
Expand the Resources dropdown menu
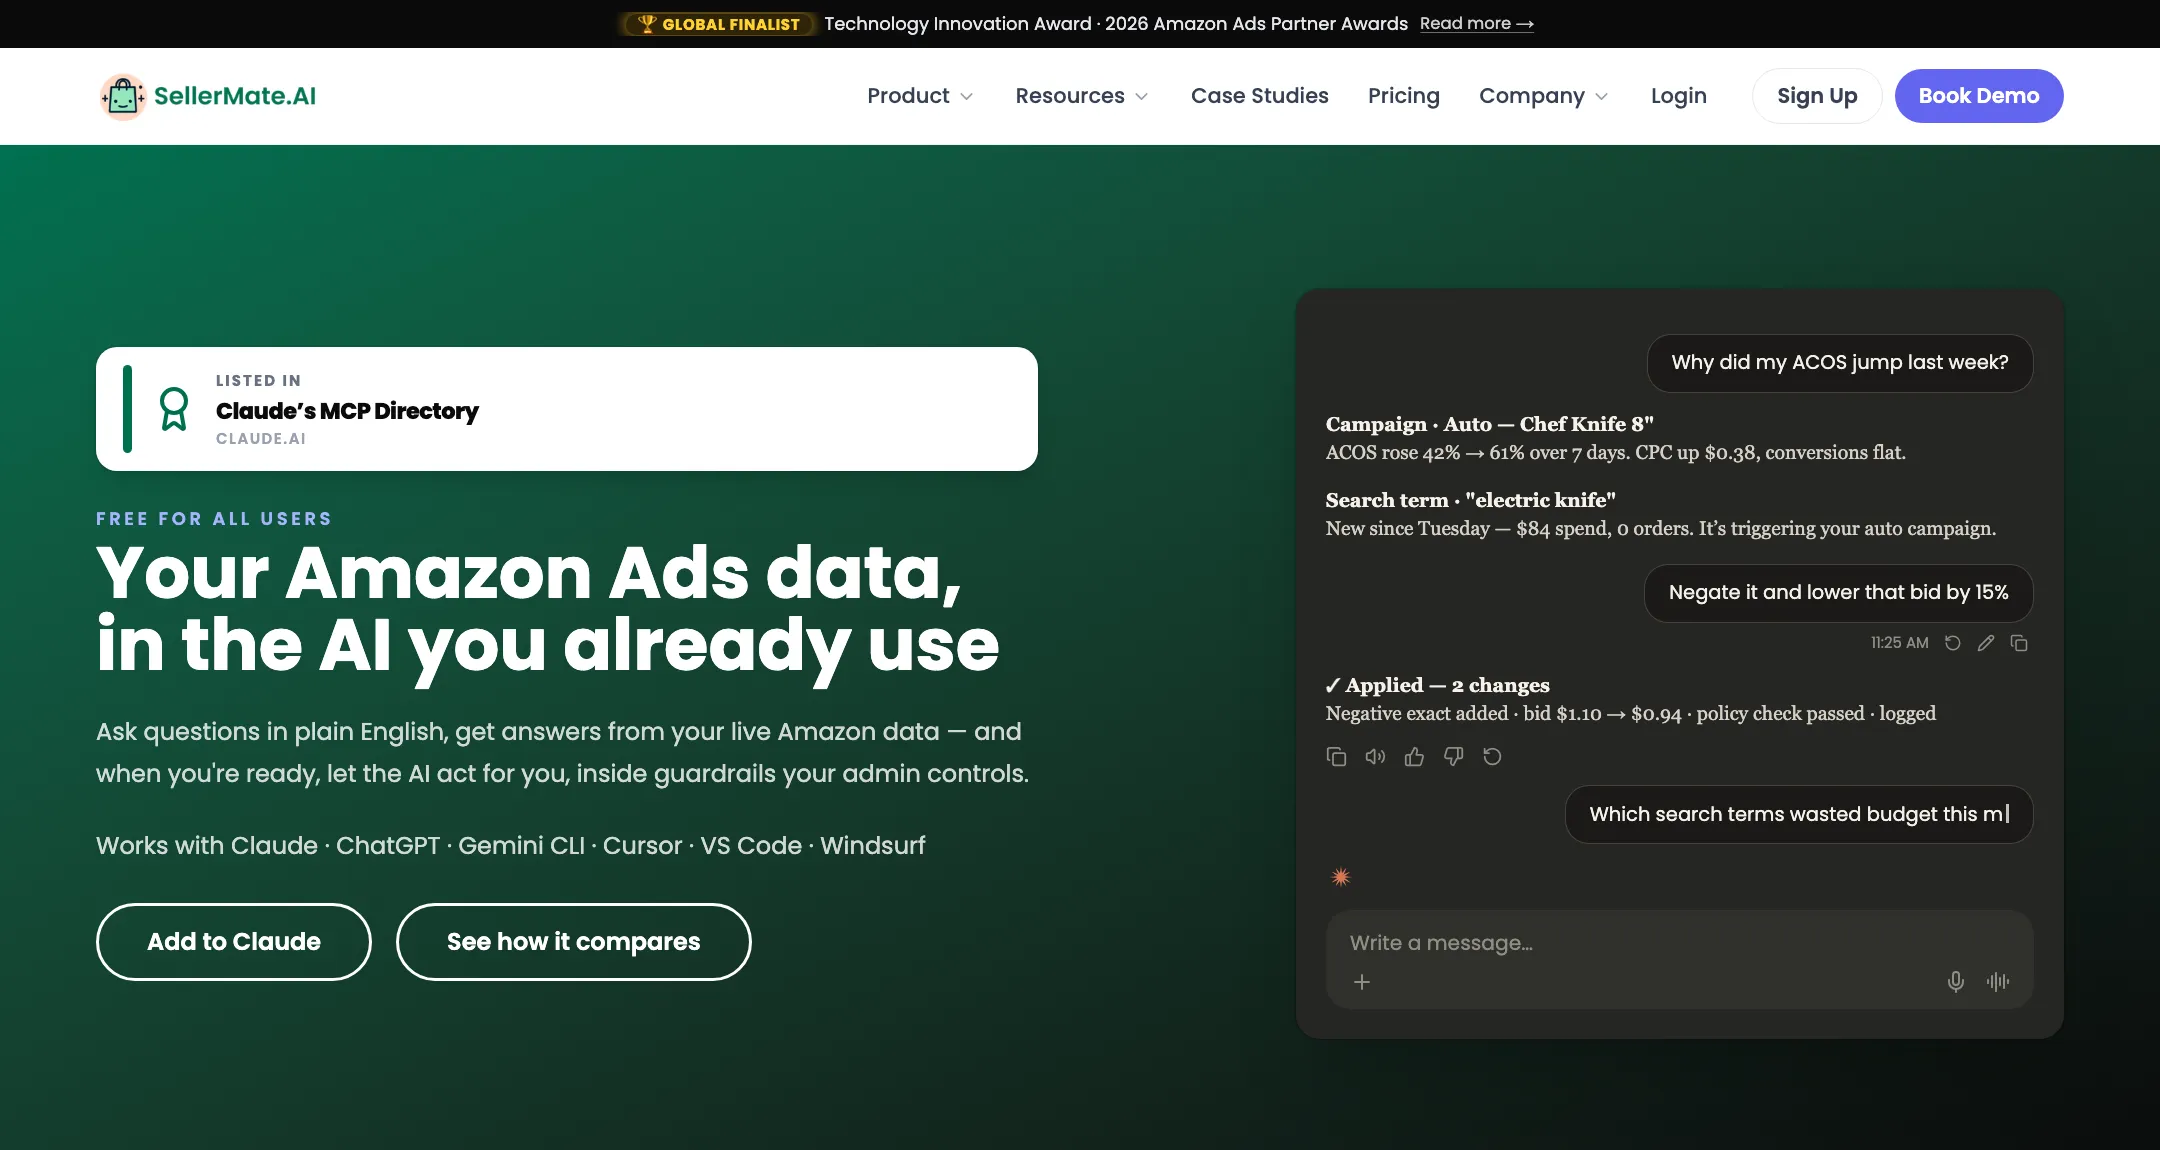coord(1082,96)
